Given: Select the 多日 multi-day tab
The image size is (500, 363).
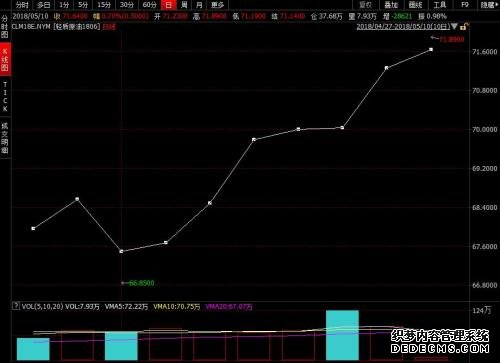Looking at the screenshot, I should (43, 5).
